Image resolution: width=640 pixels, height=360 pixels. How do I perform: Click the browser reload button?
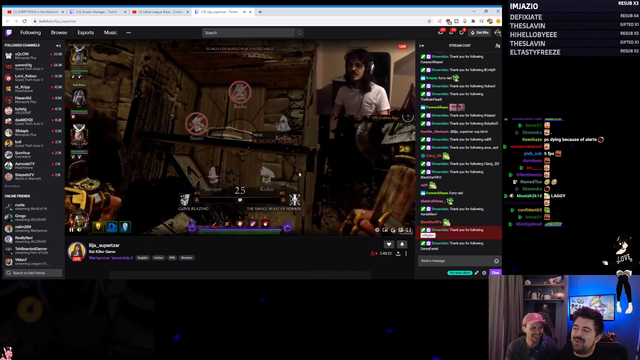pyautogui.click(x=24, y=21)
